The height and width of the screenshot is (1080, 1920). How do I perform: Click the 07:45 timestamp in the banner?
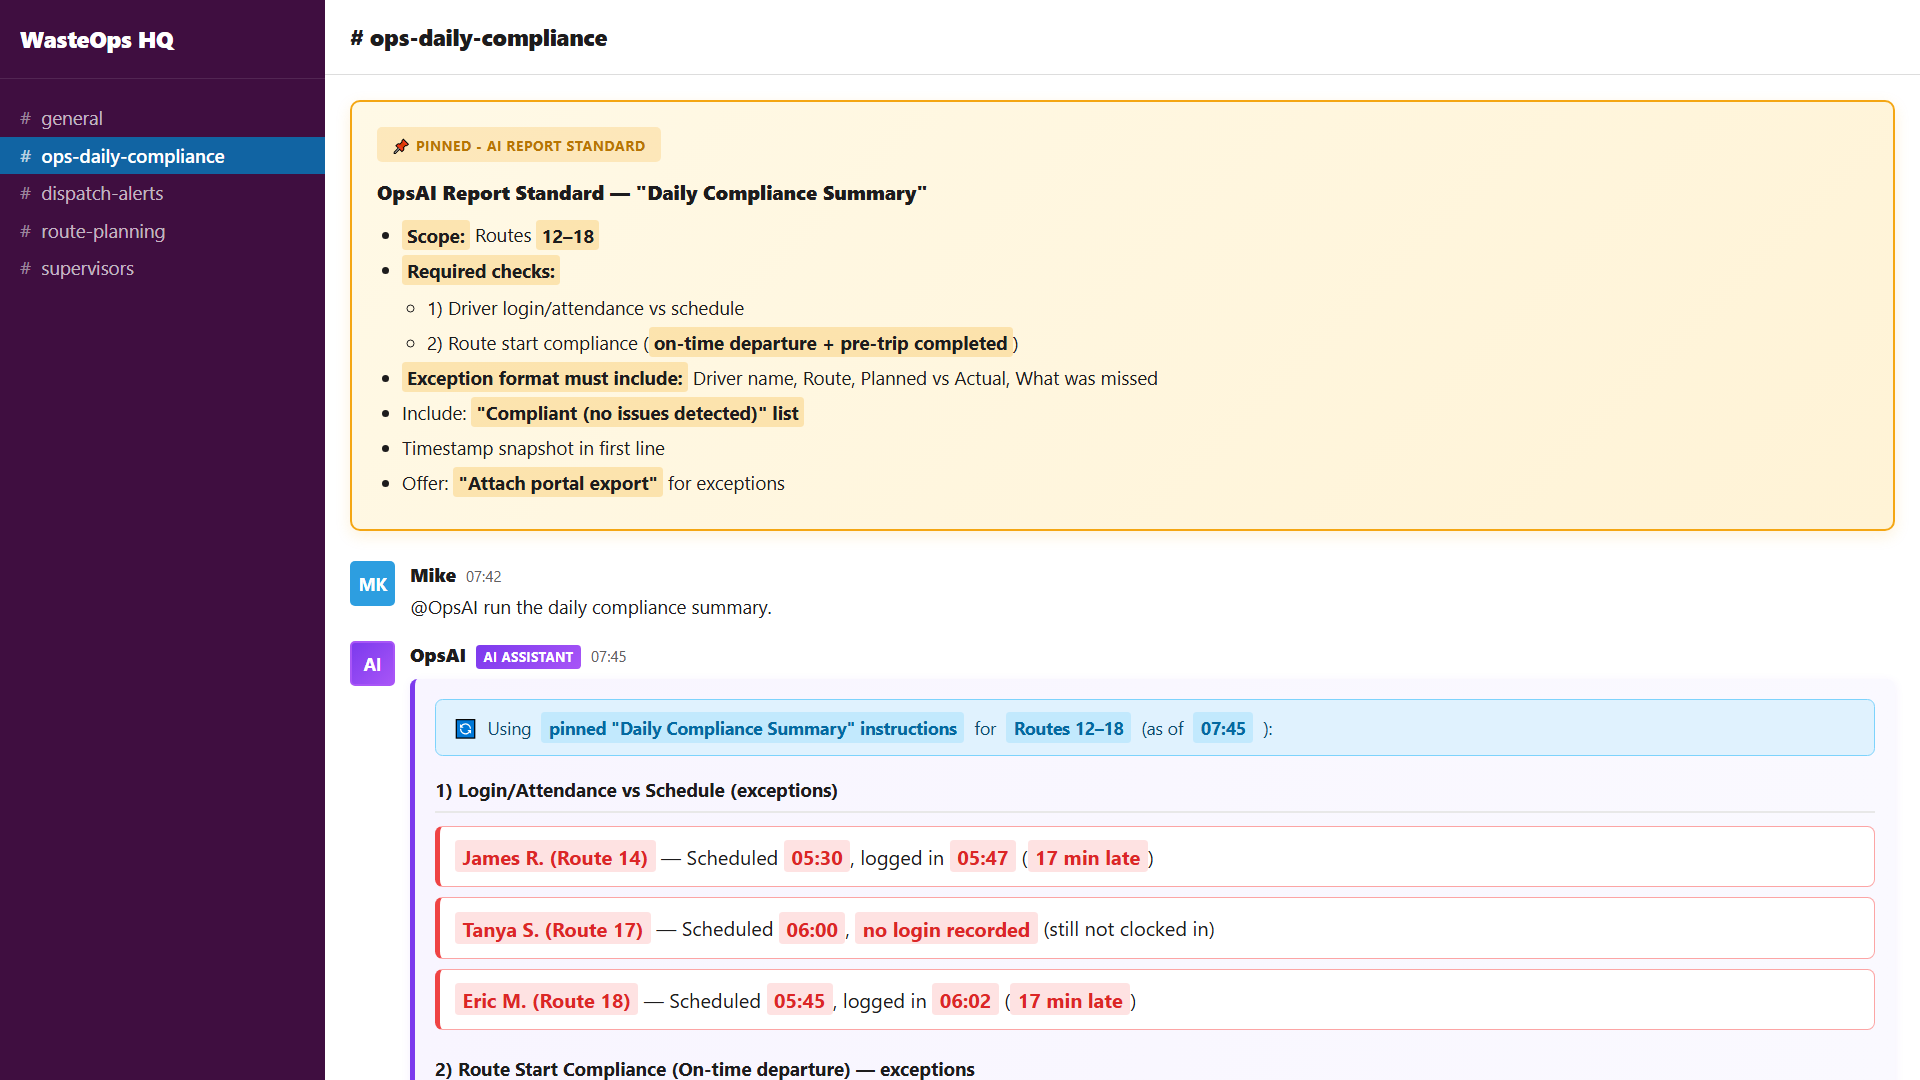[x=1223, y=728]
